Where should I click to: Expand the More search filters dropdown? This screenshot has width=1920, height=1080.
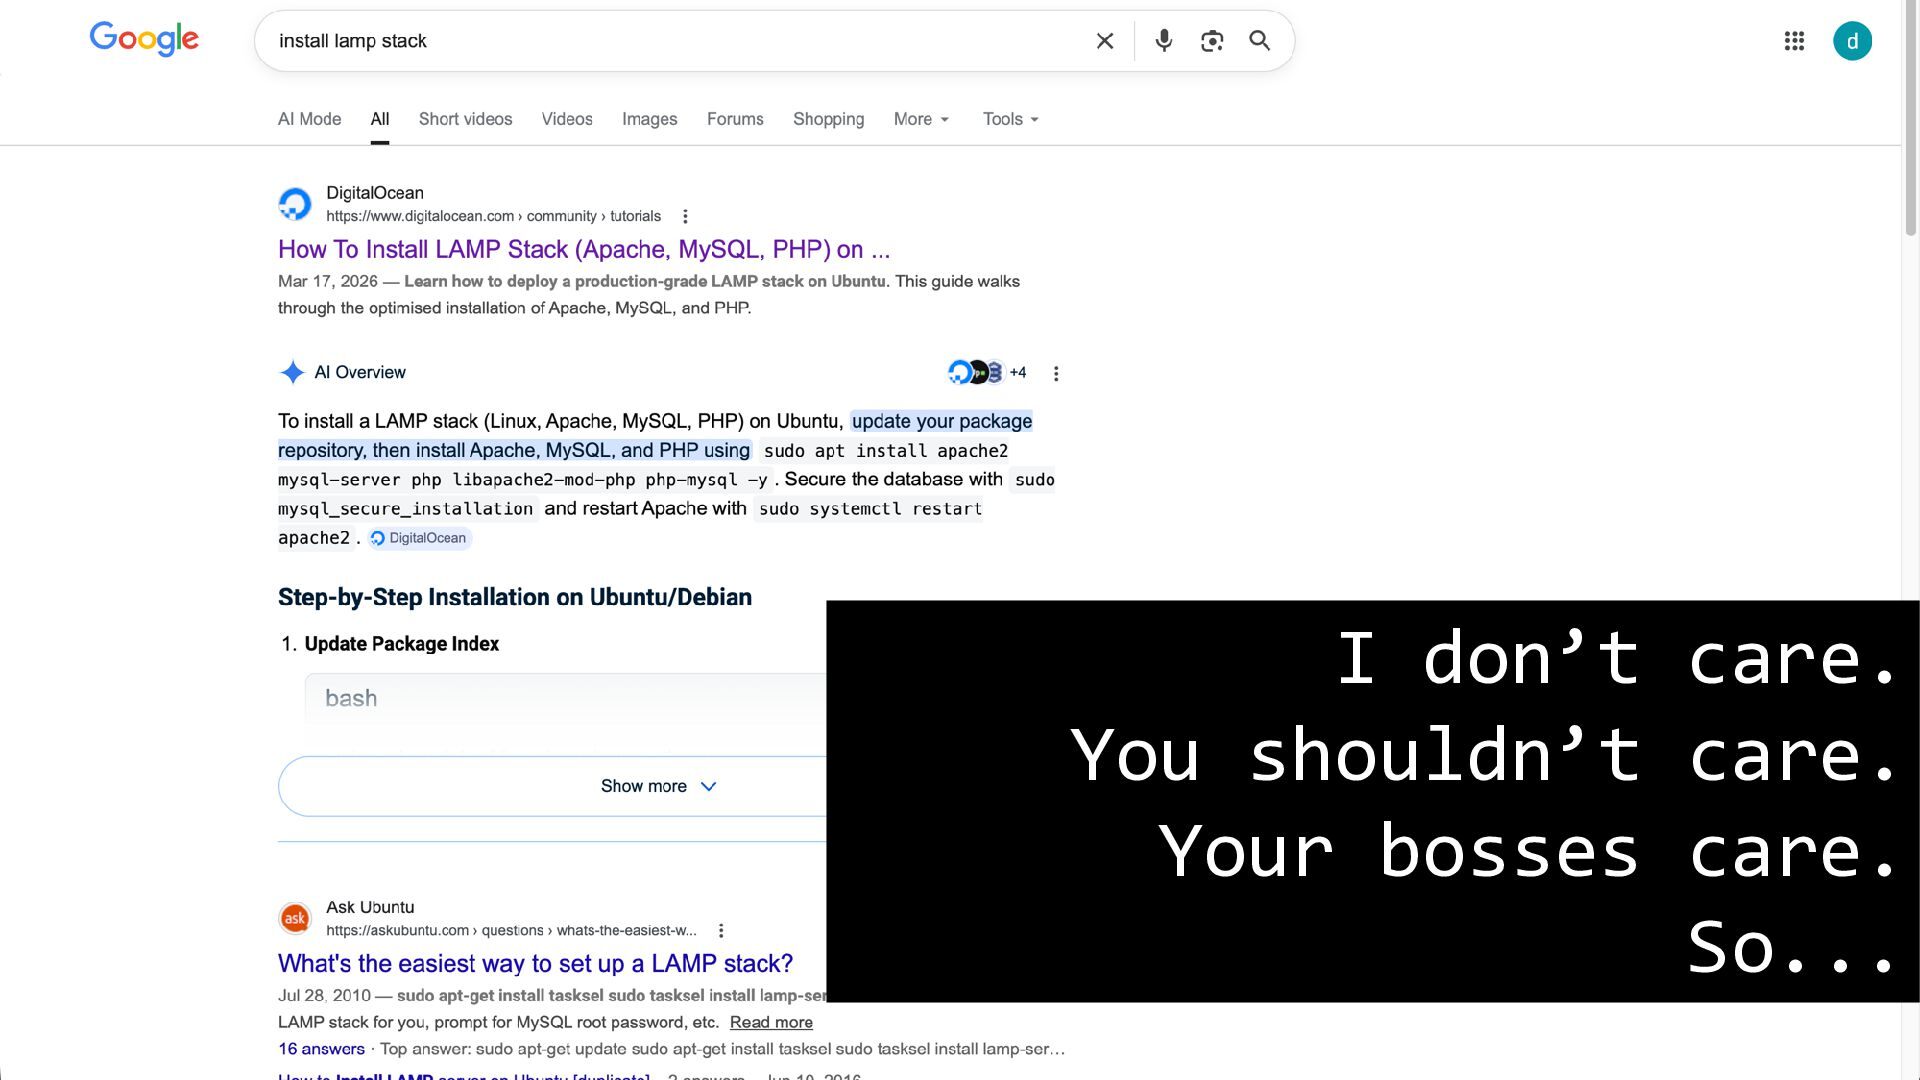(921, 119)
